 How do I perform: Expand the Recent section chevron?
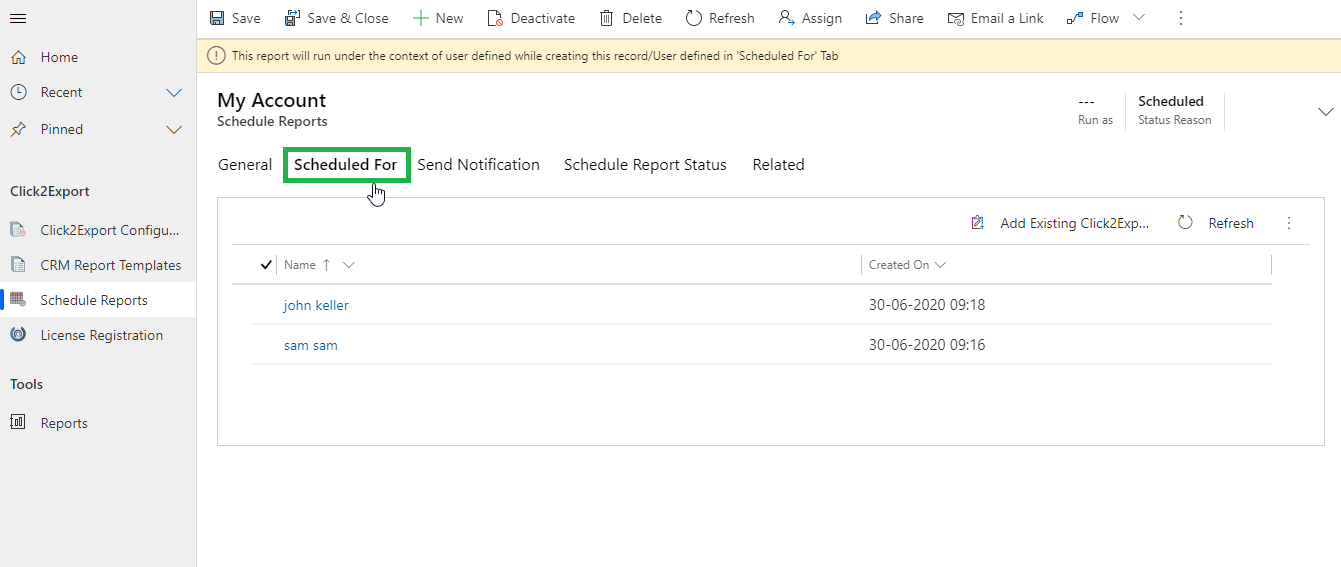(x=174, y=93)
